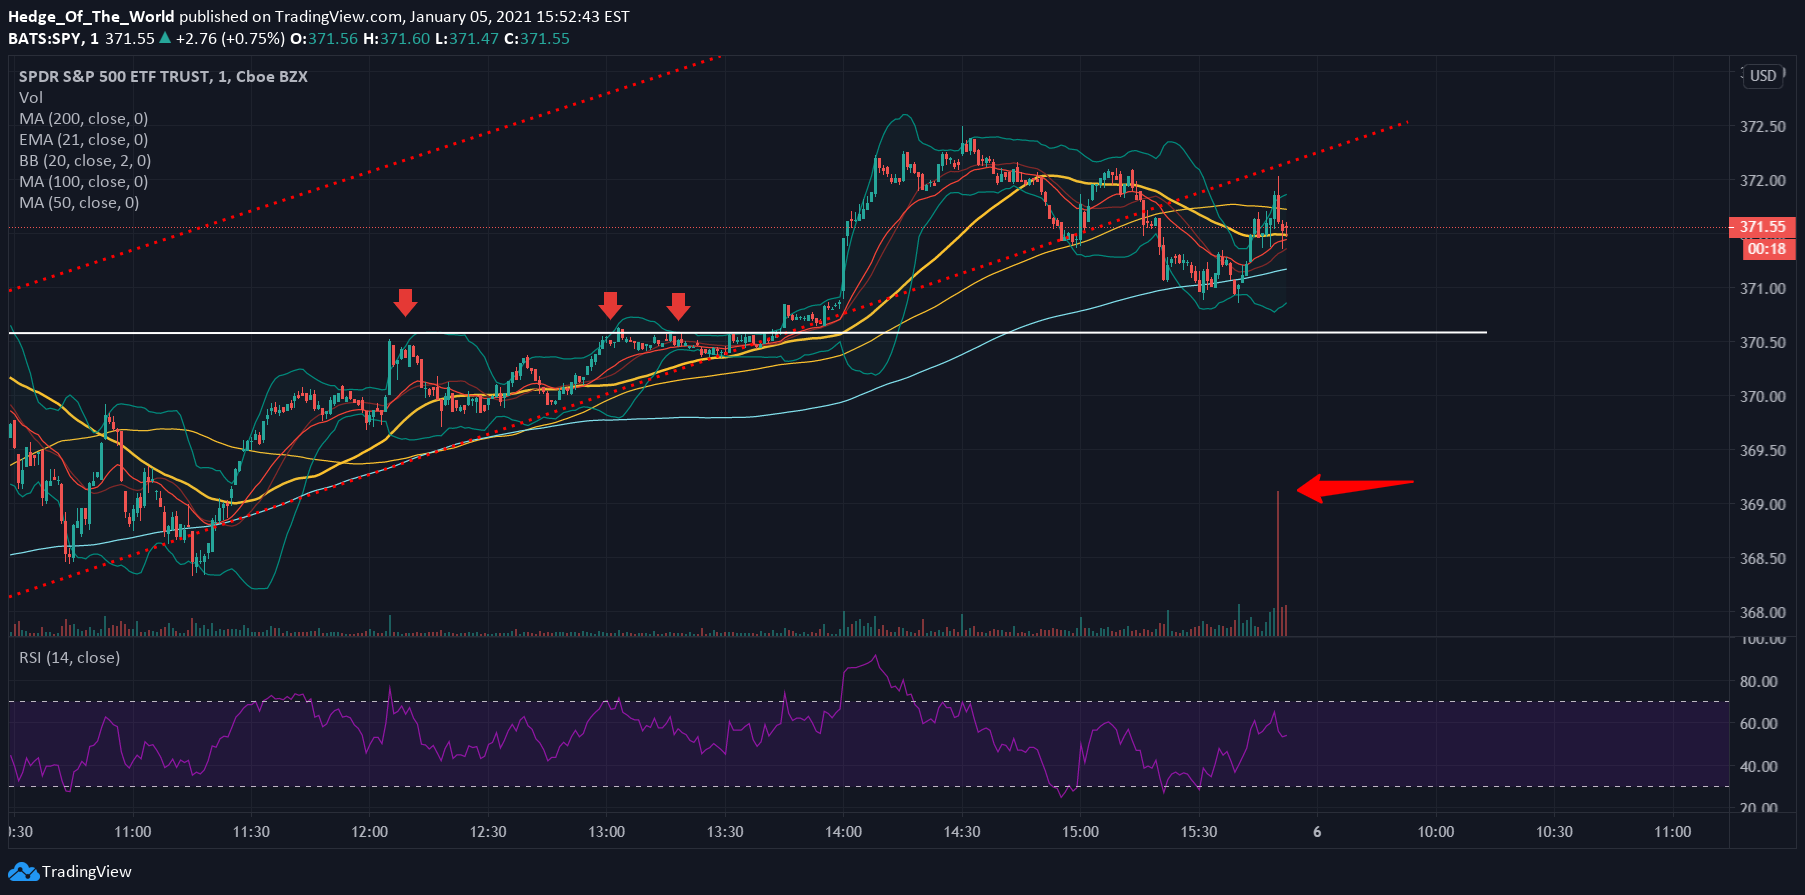Viewport: 1805px width, 895px height.
Task: Click the 371.00 price axis label
Action: (1763, 289)
